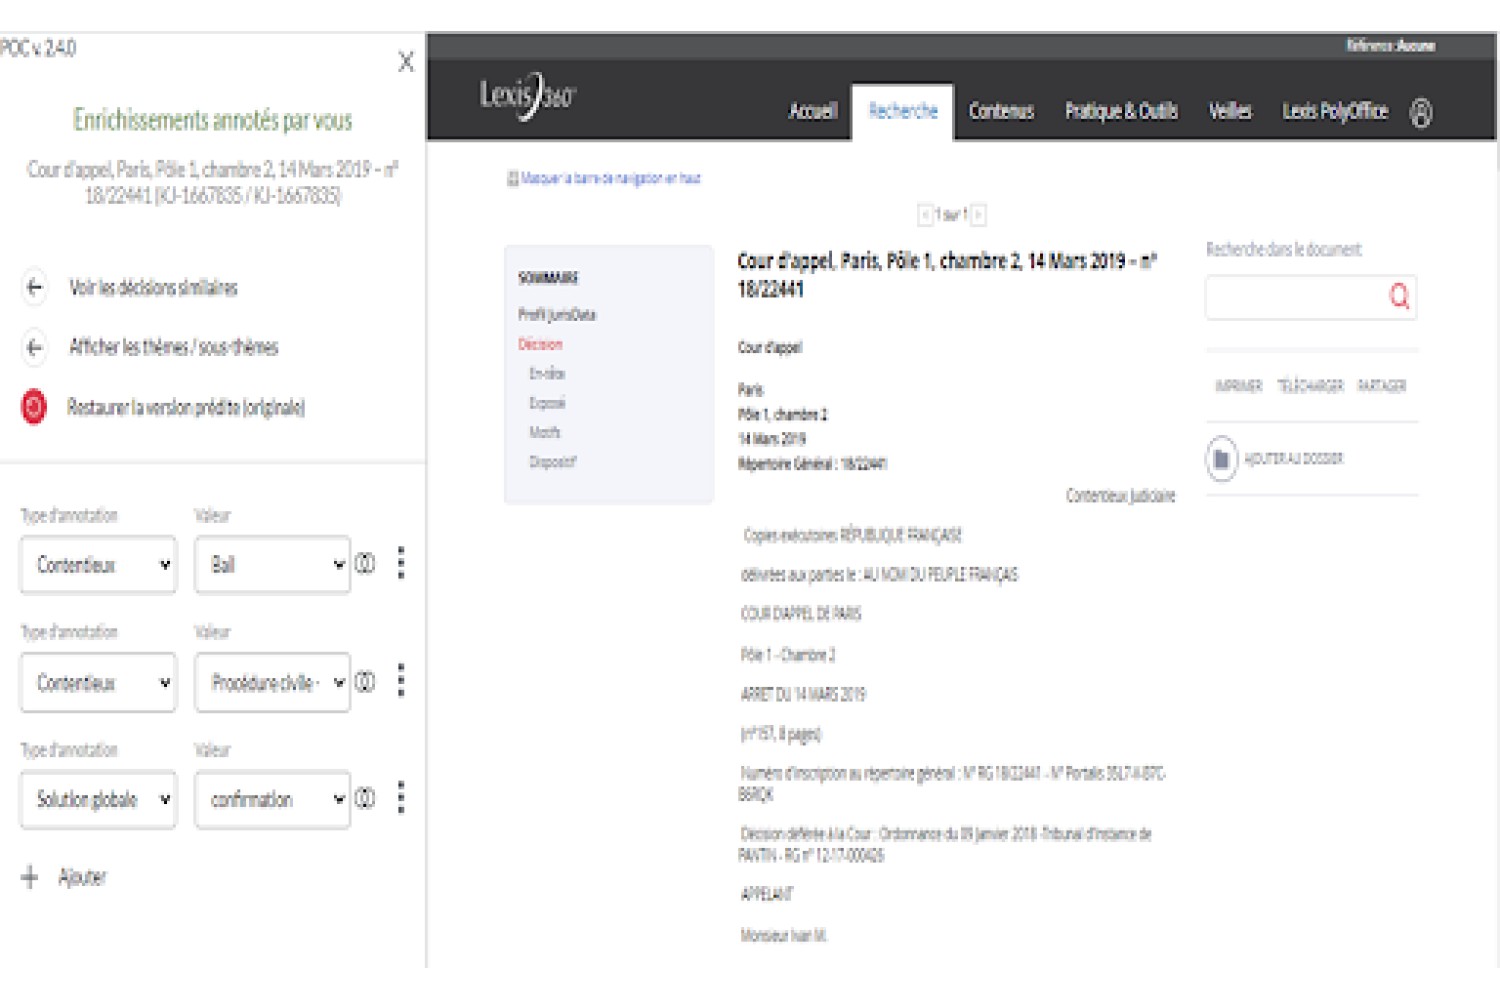Open Profil JurisData in sommaire
Screen dimensions: 1500x1000
[556, 315]
